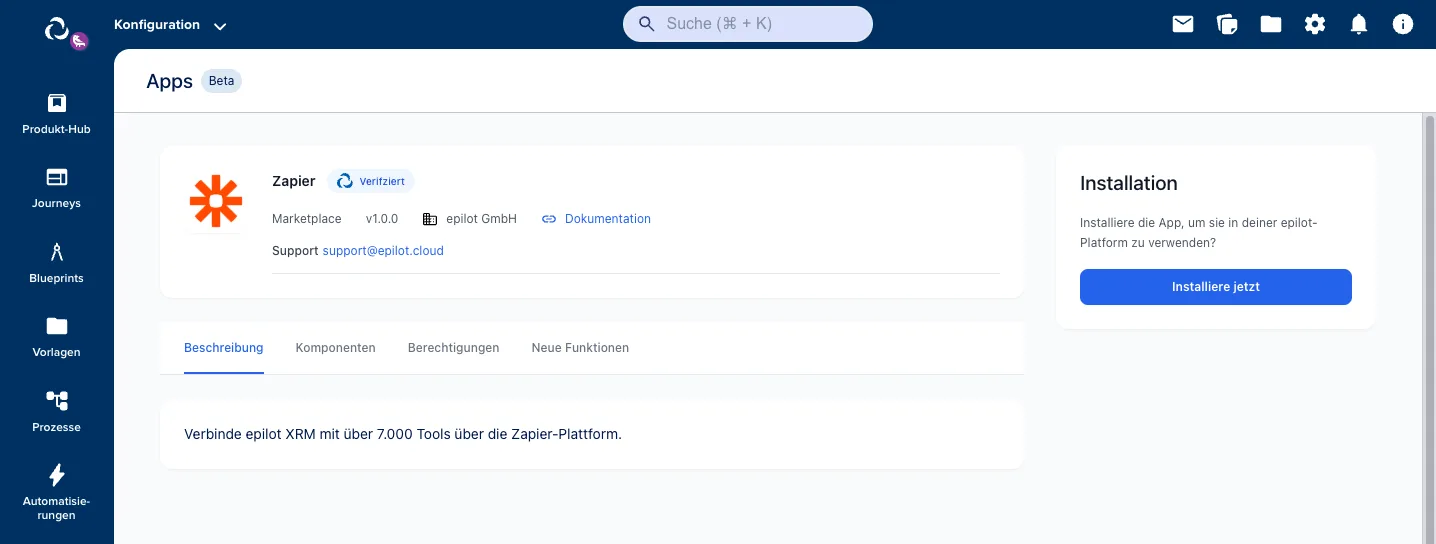Click the Zapier app logo
The image size is (1436, 544).
coord(215,201)
